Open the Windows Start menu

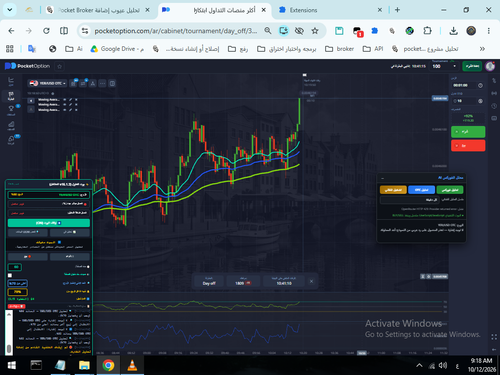tap(12, 365)
